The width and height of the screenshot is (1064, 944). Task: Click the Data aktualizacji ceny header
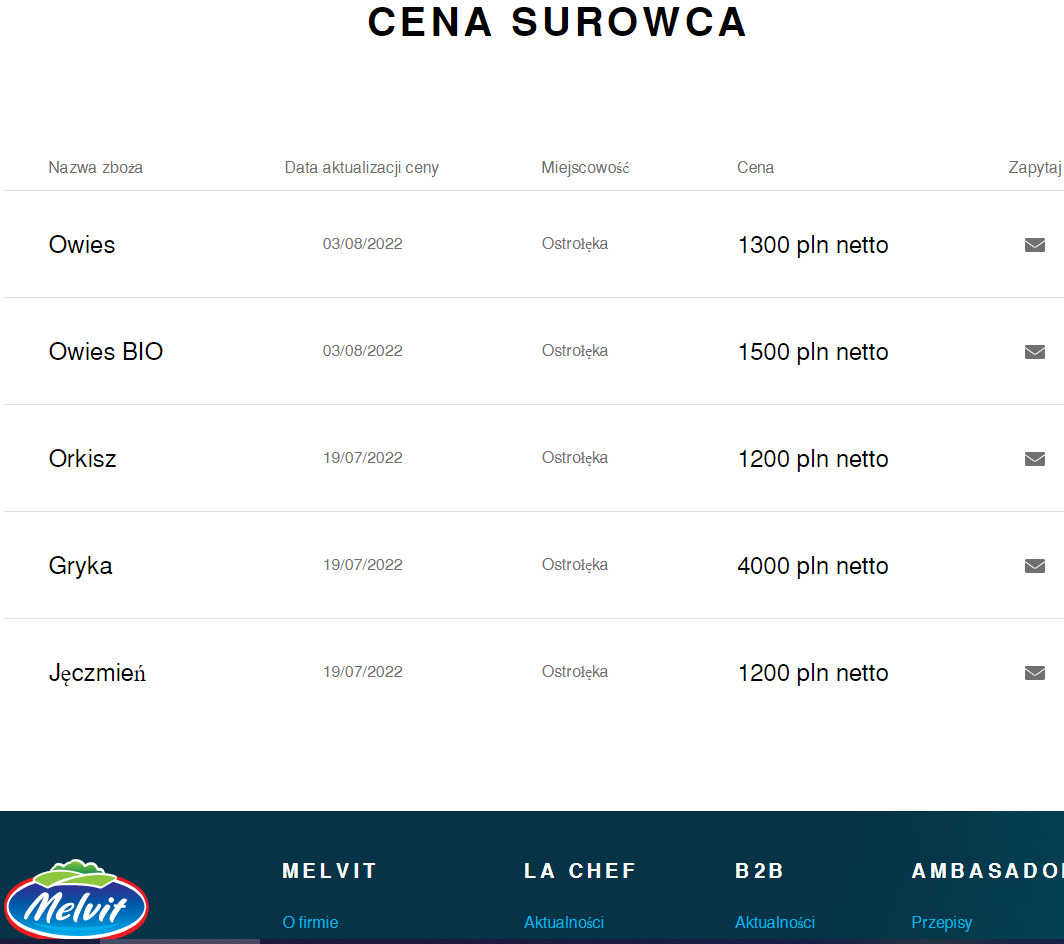click(361, 168)
